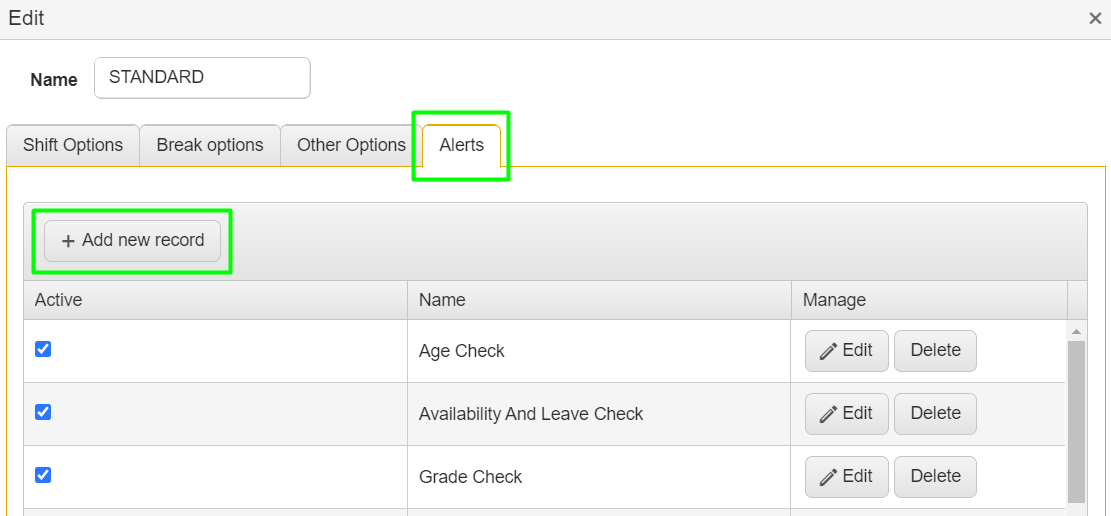Select the Other Options tab

(351, 145)
